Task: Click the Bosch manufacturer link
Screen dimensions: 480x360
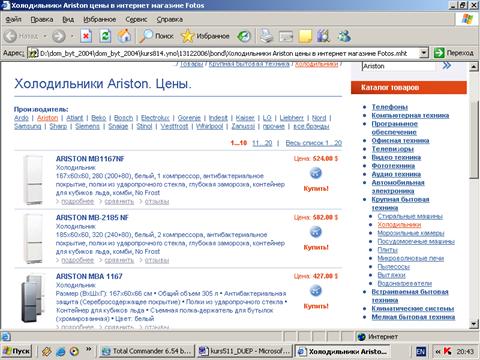Action: point(123,118)
